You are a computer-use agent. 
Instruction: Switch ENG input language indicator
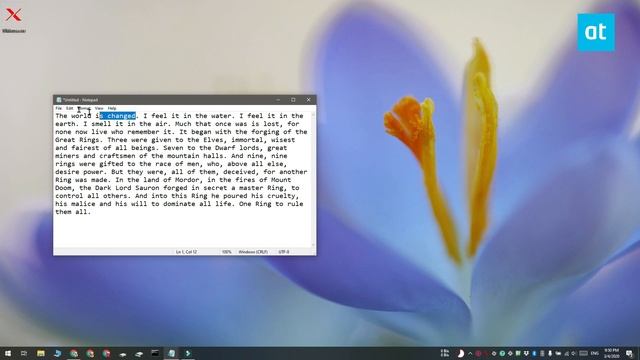(x=595, y=353)
